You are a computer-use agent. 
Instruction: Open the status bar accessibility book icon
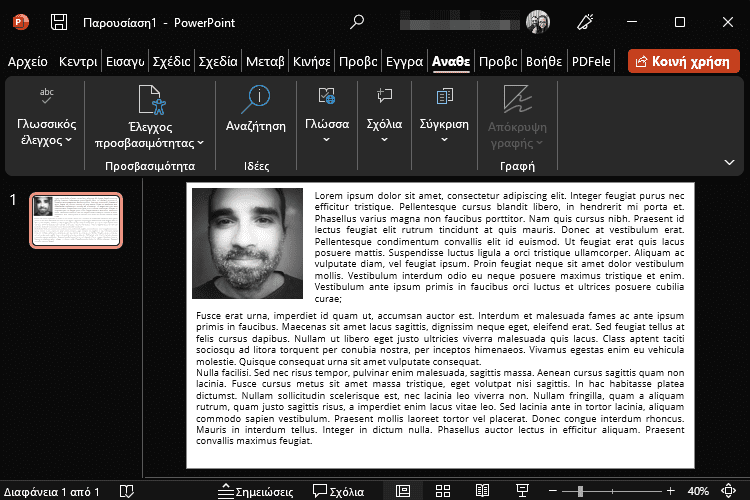(x=126, y=491)
